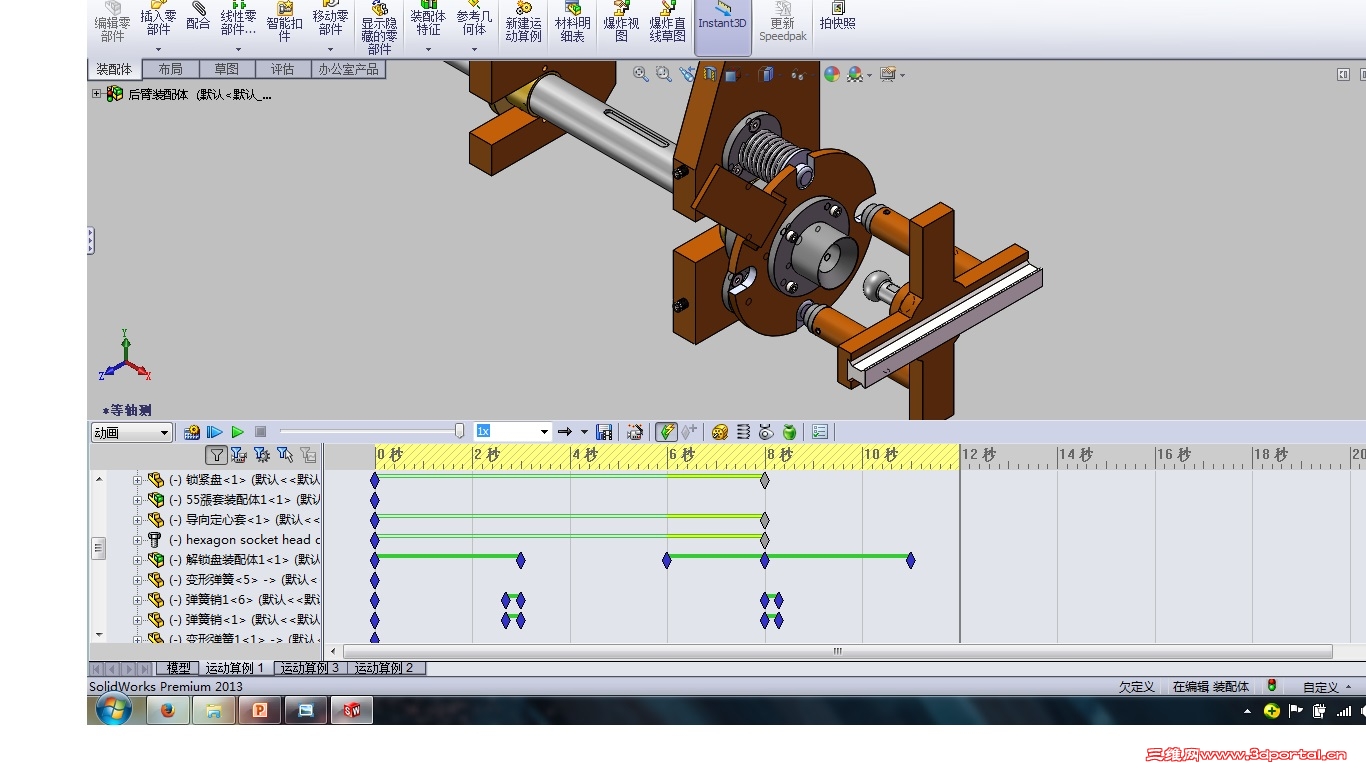Viewport: 1366px width, 768px height.
Task: Click New Motion Study (新建运动算例)
Action: tap(523, 22)
